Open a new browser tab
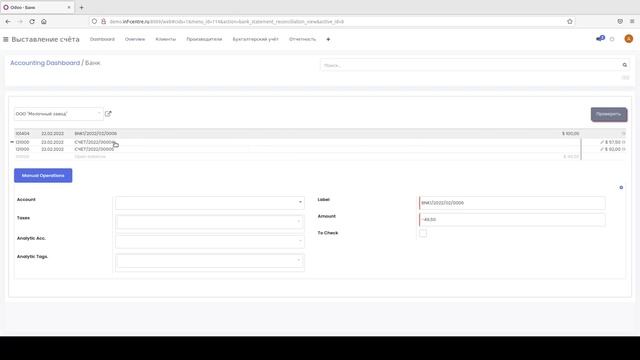The width and height of the screenshot is (640, 360). (x=81, y=7)
